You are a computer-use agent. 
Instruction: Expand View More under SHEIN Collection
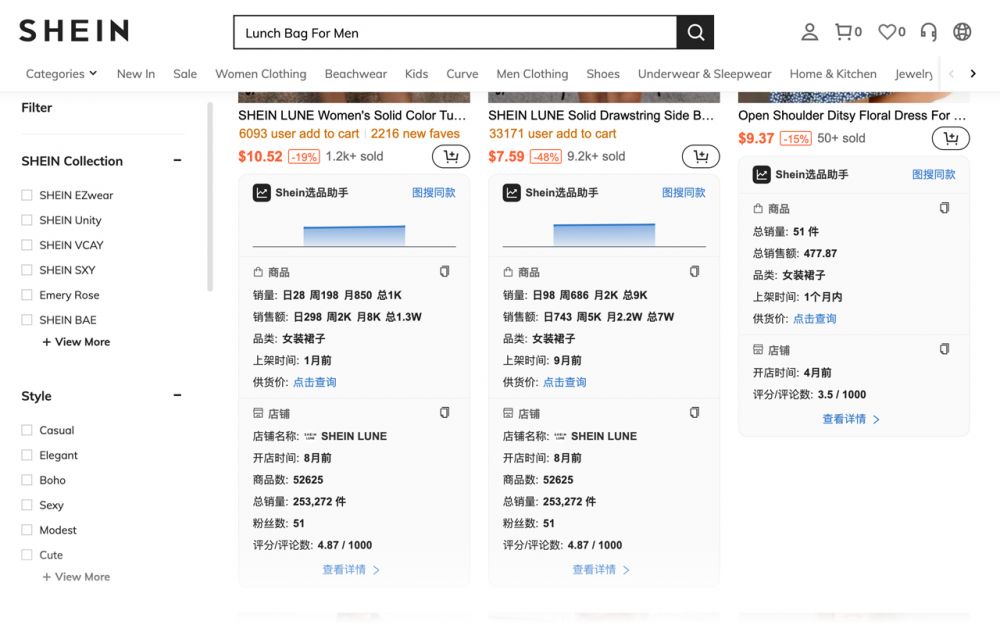76,342
